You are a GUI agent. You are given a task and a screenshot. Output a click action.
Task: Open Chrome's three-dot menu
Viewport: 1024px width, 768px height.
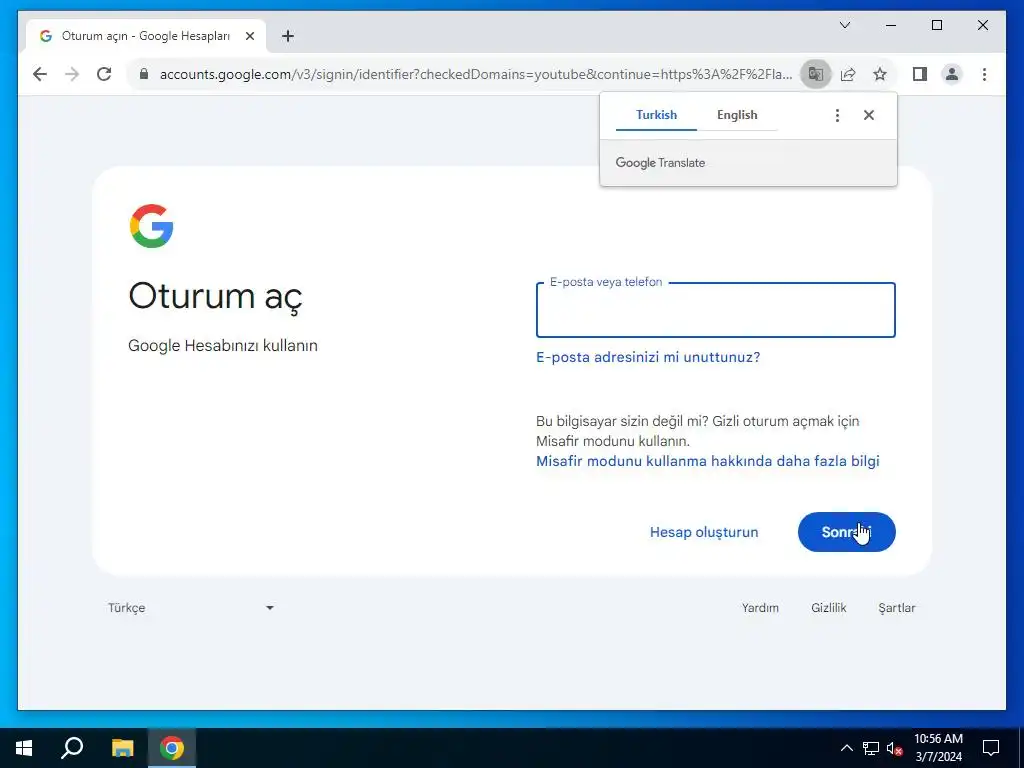click(984, 74)
